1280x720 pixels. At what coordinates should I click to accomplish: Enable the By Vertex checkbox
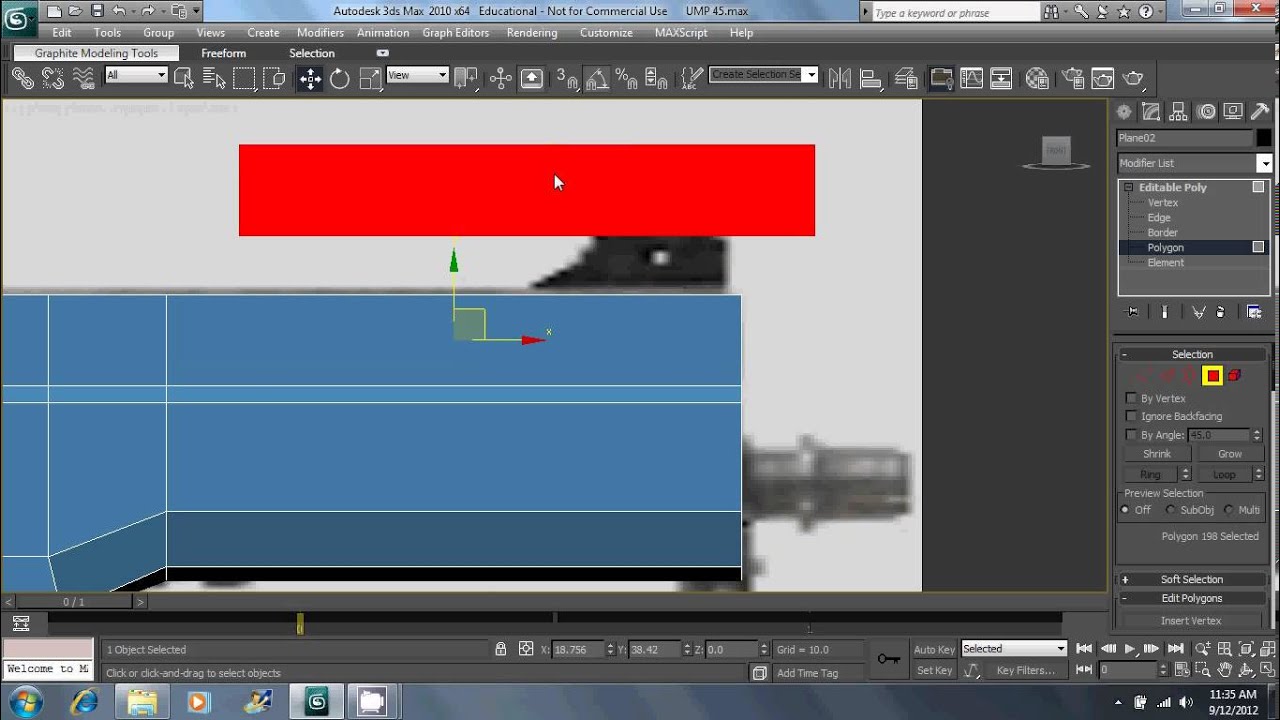pos(1131,398)
